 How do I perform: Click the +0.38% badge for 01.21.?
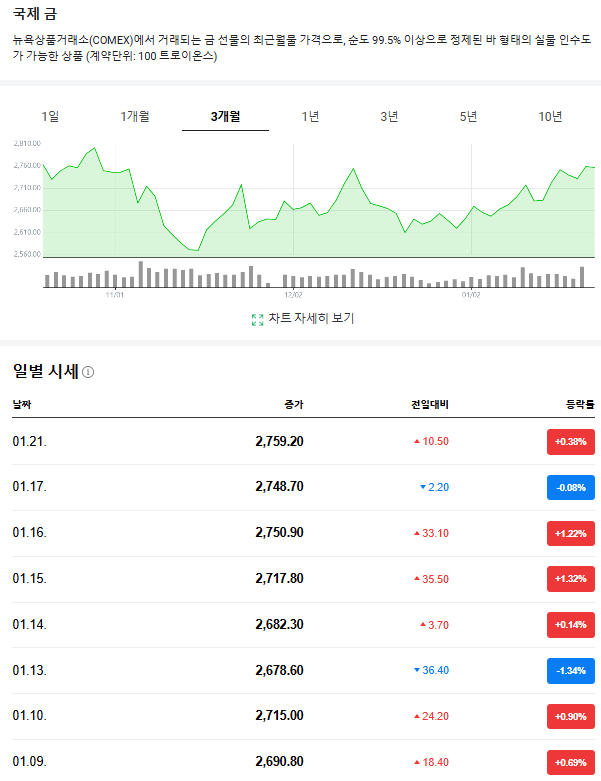pos(571,441)
